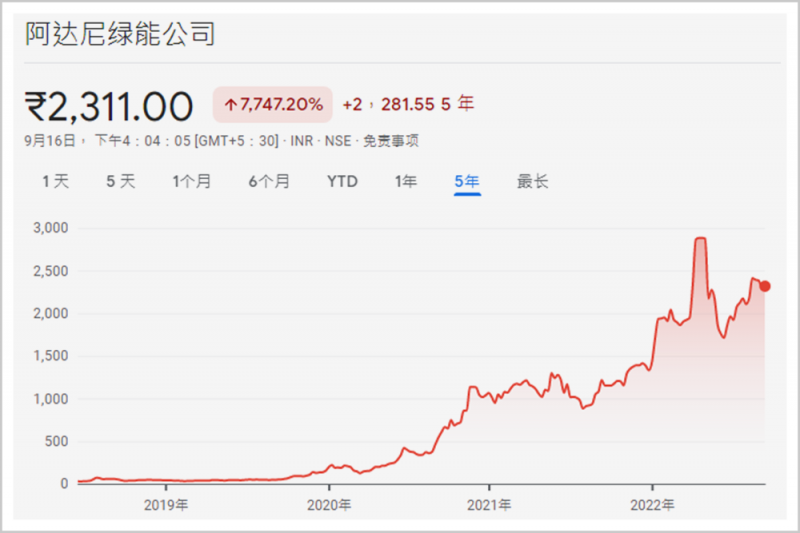The width and height of the screenshot is (800, 533).
Task: Click the red endpoint dot on chart
Action: [x=765, y=286]
